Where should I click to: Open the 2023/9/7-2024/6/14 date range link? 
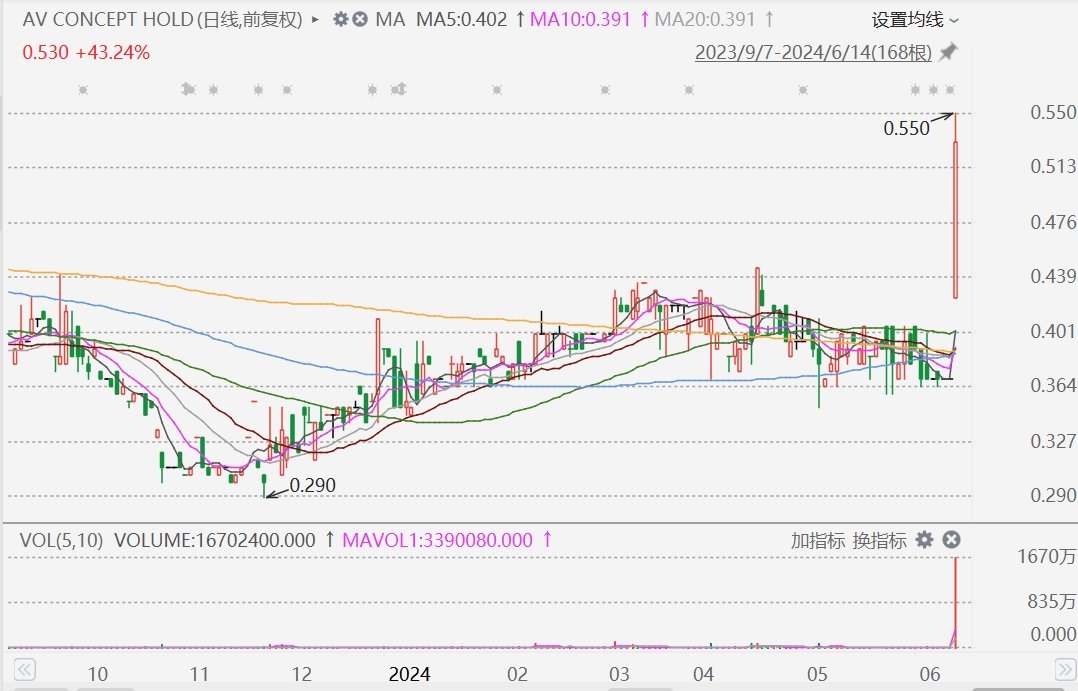(814, 51)
